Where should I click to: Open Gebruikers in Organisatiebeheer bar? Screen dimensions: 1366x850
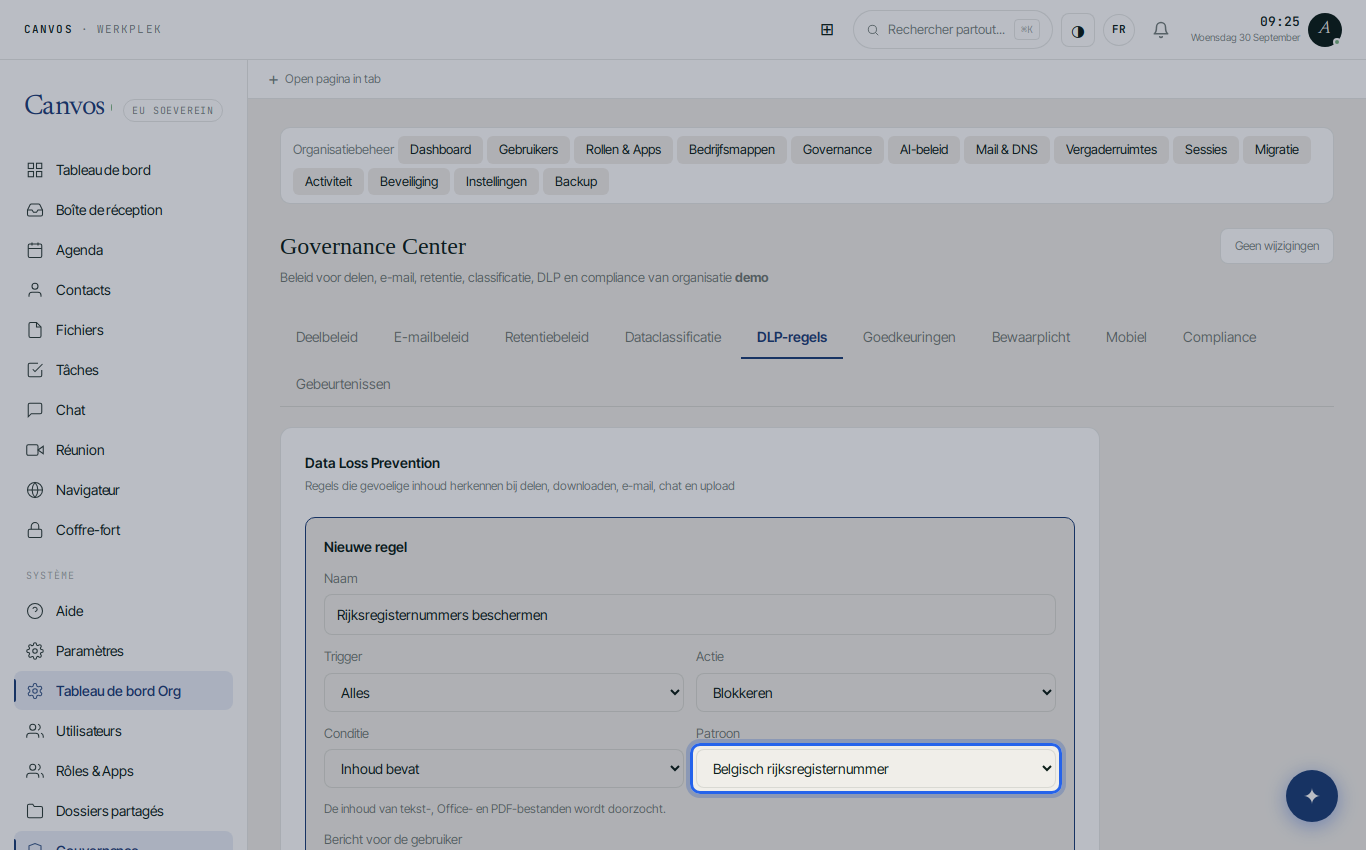[529, 150]
